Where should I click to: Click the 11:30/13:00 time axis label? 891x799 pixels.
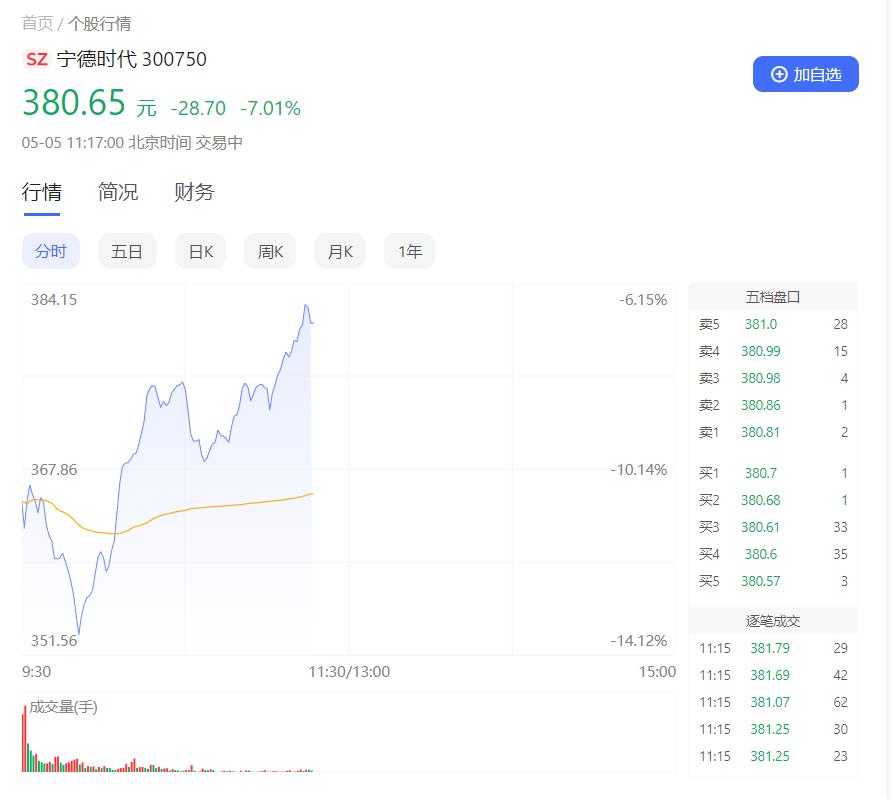349,672
